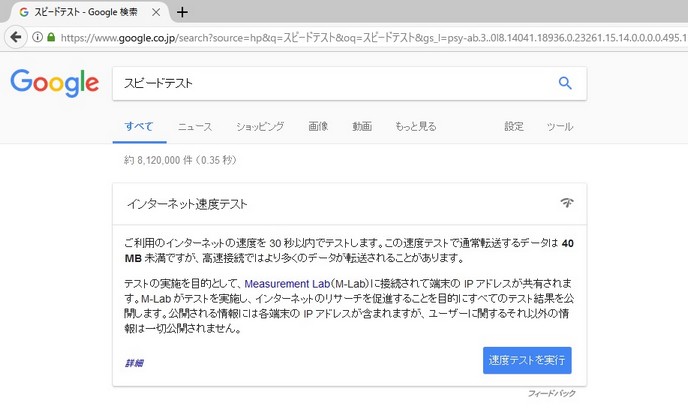Viewport: 688px width, 410px height.
Task: Switch to the ニュース tab
Action: click(195, 126)
